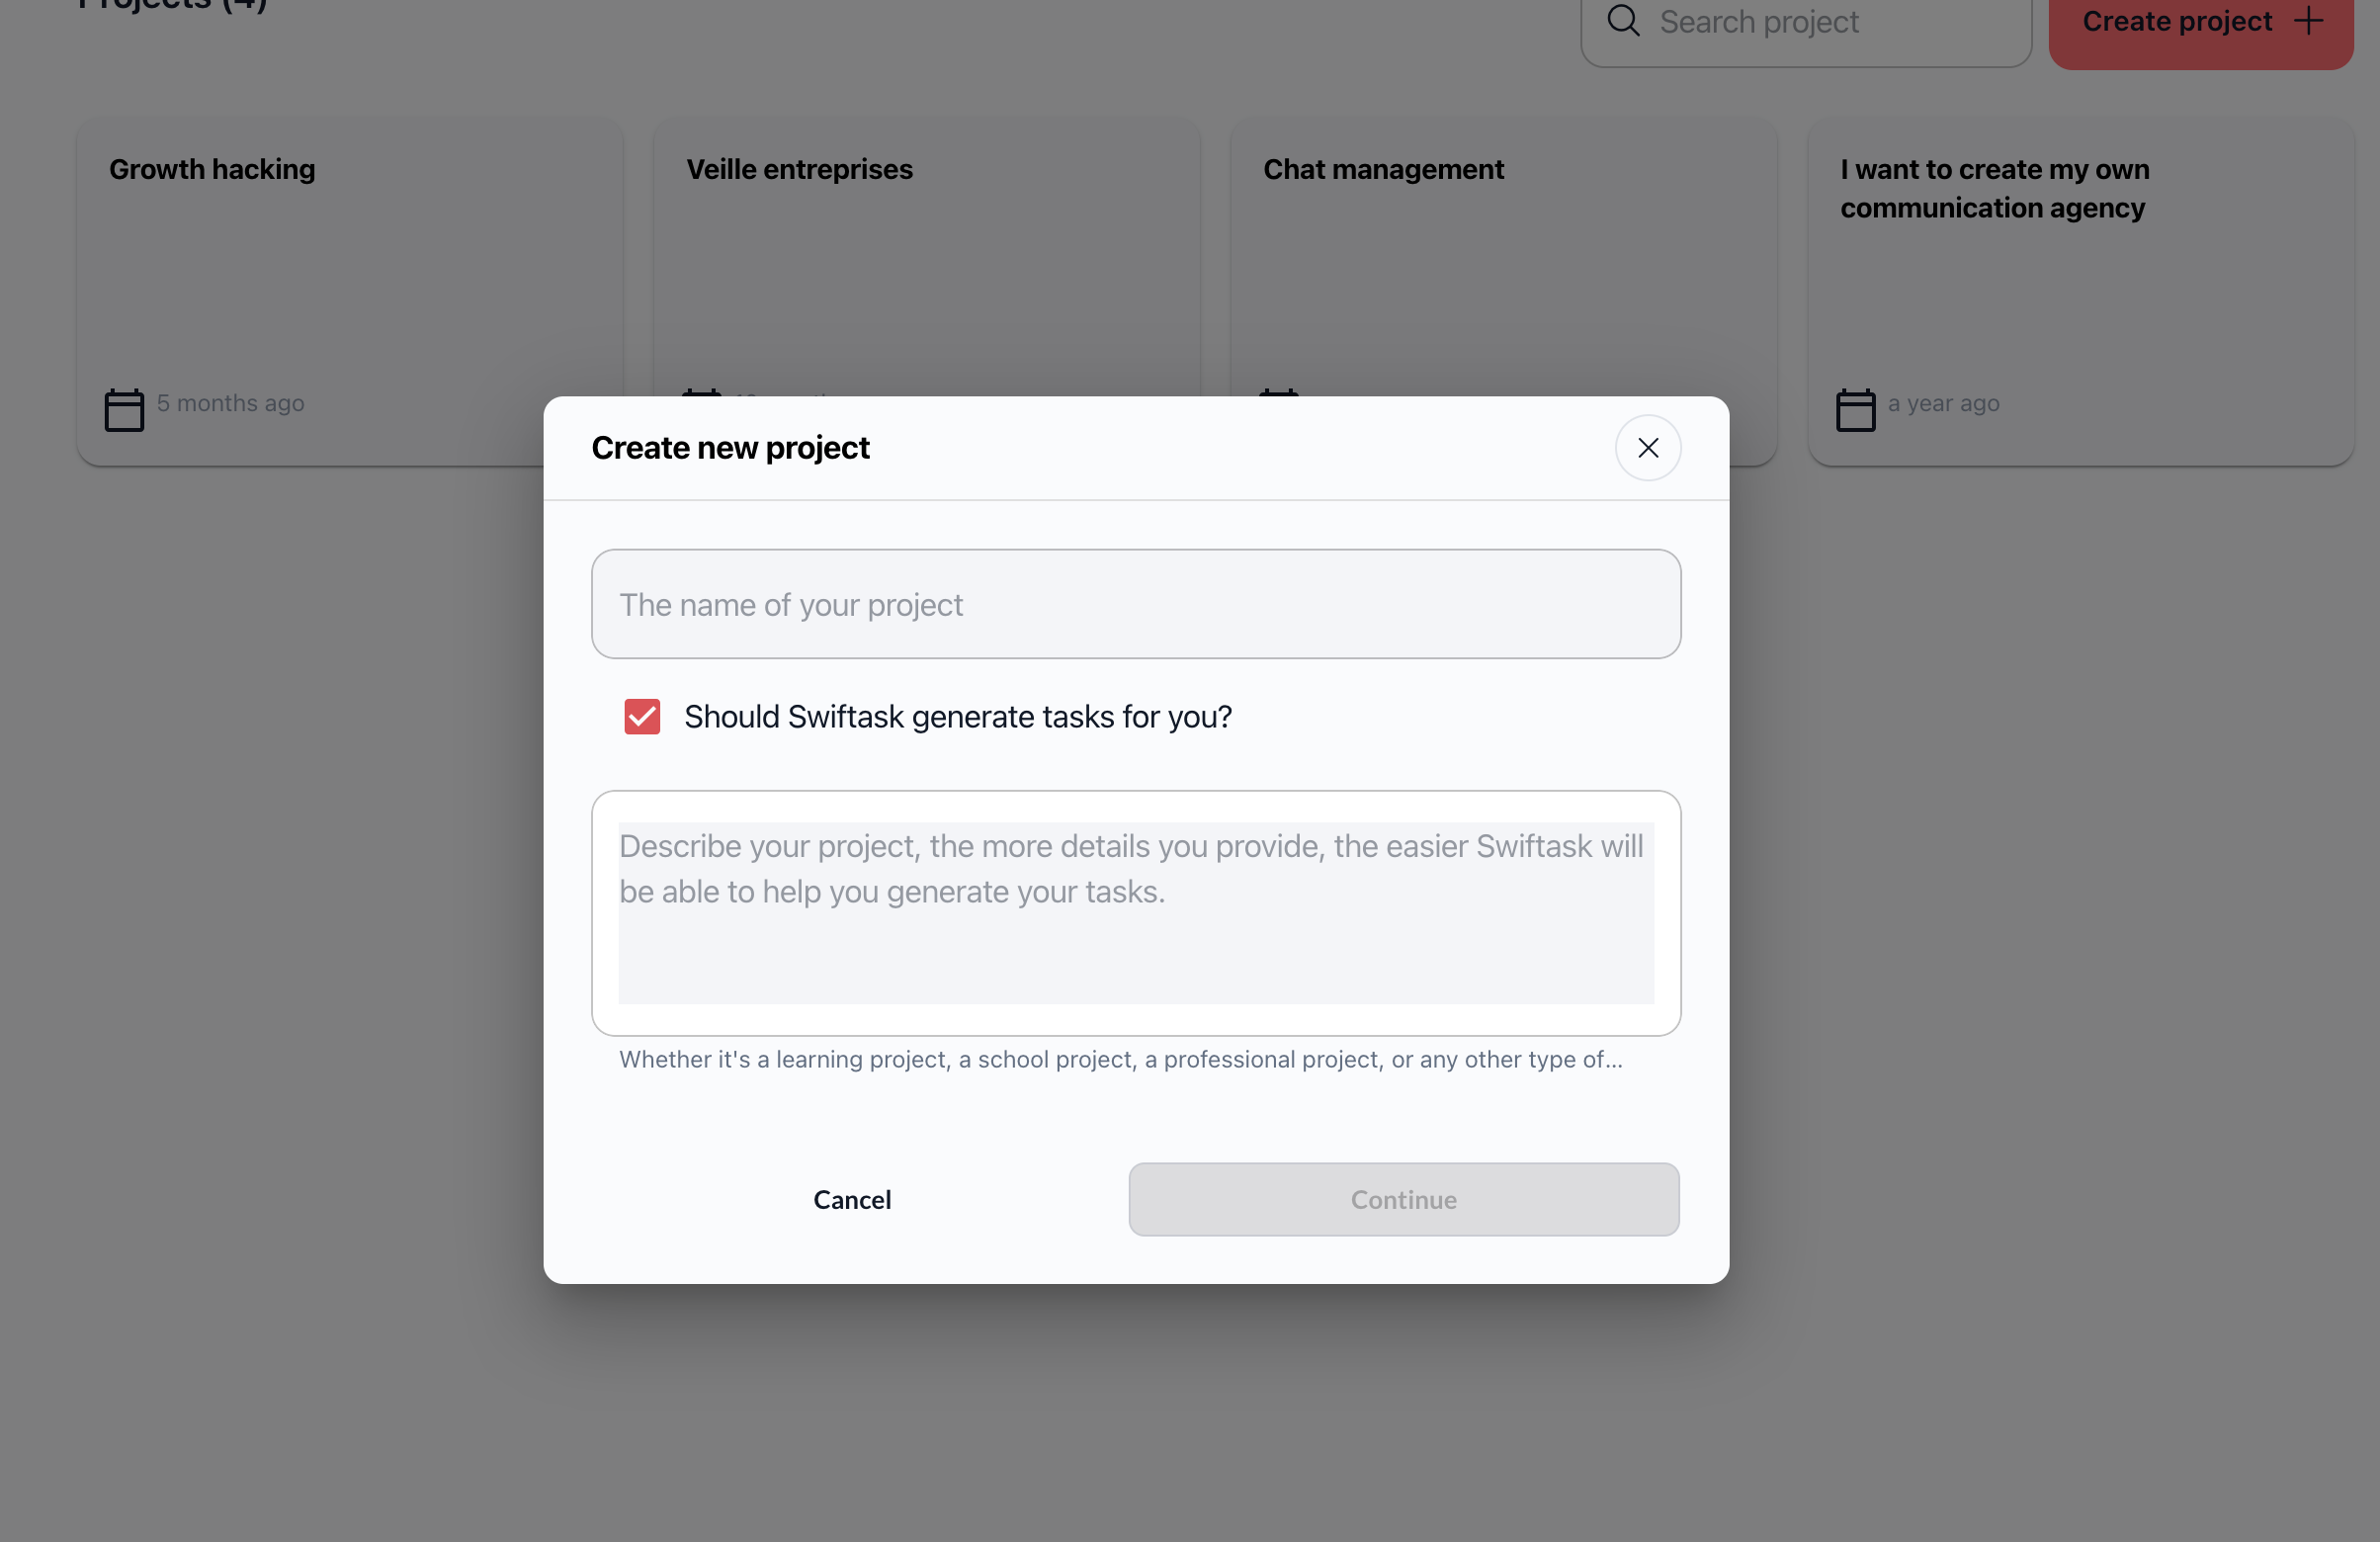Close the Create new project dialog
Screen dimensions: 2380x1542
click(x=1648, y=448)
